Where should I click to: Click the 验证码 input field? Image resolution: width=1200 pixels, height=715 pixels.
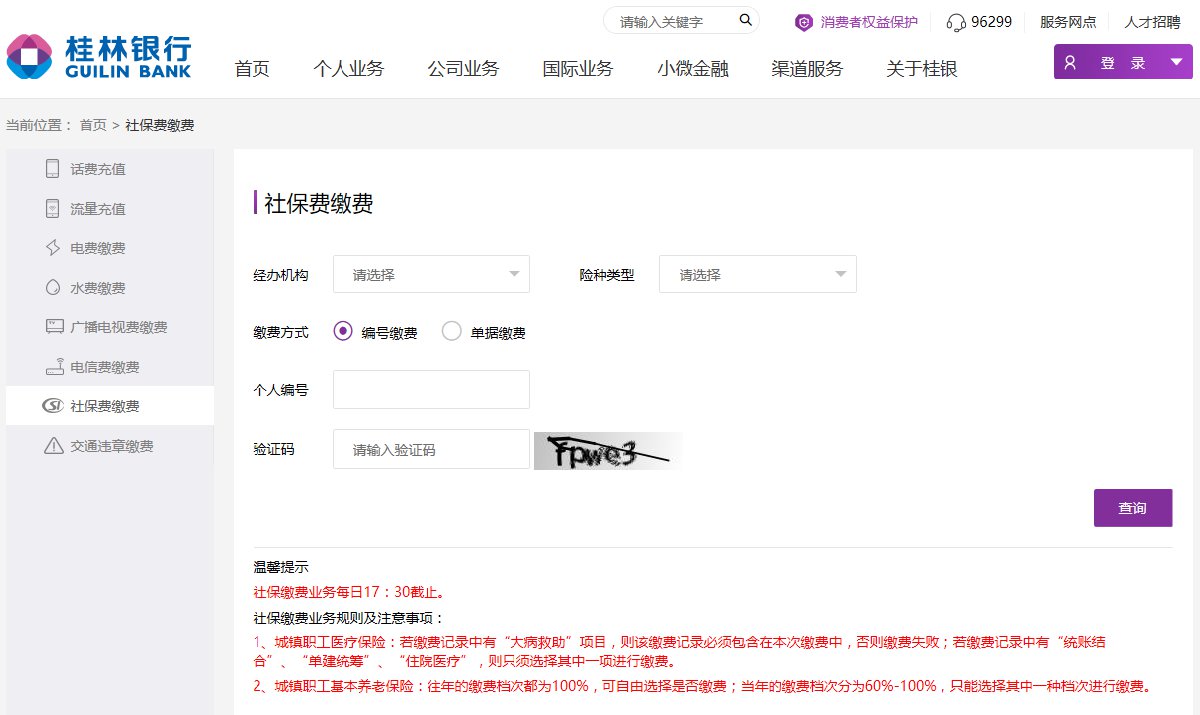point(431,449)
